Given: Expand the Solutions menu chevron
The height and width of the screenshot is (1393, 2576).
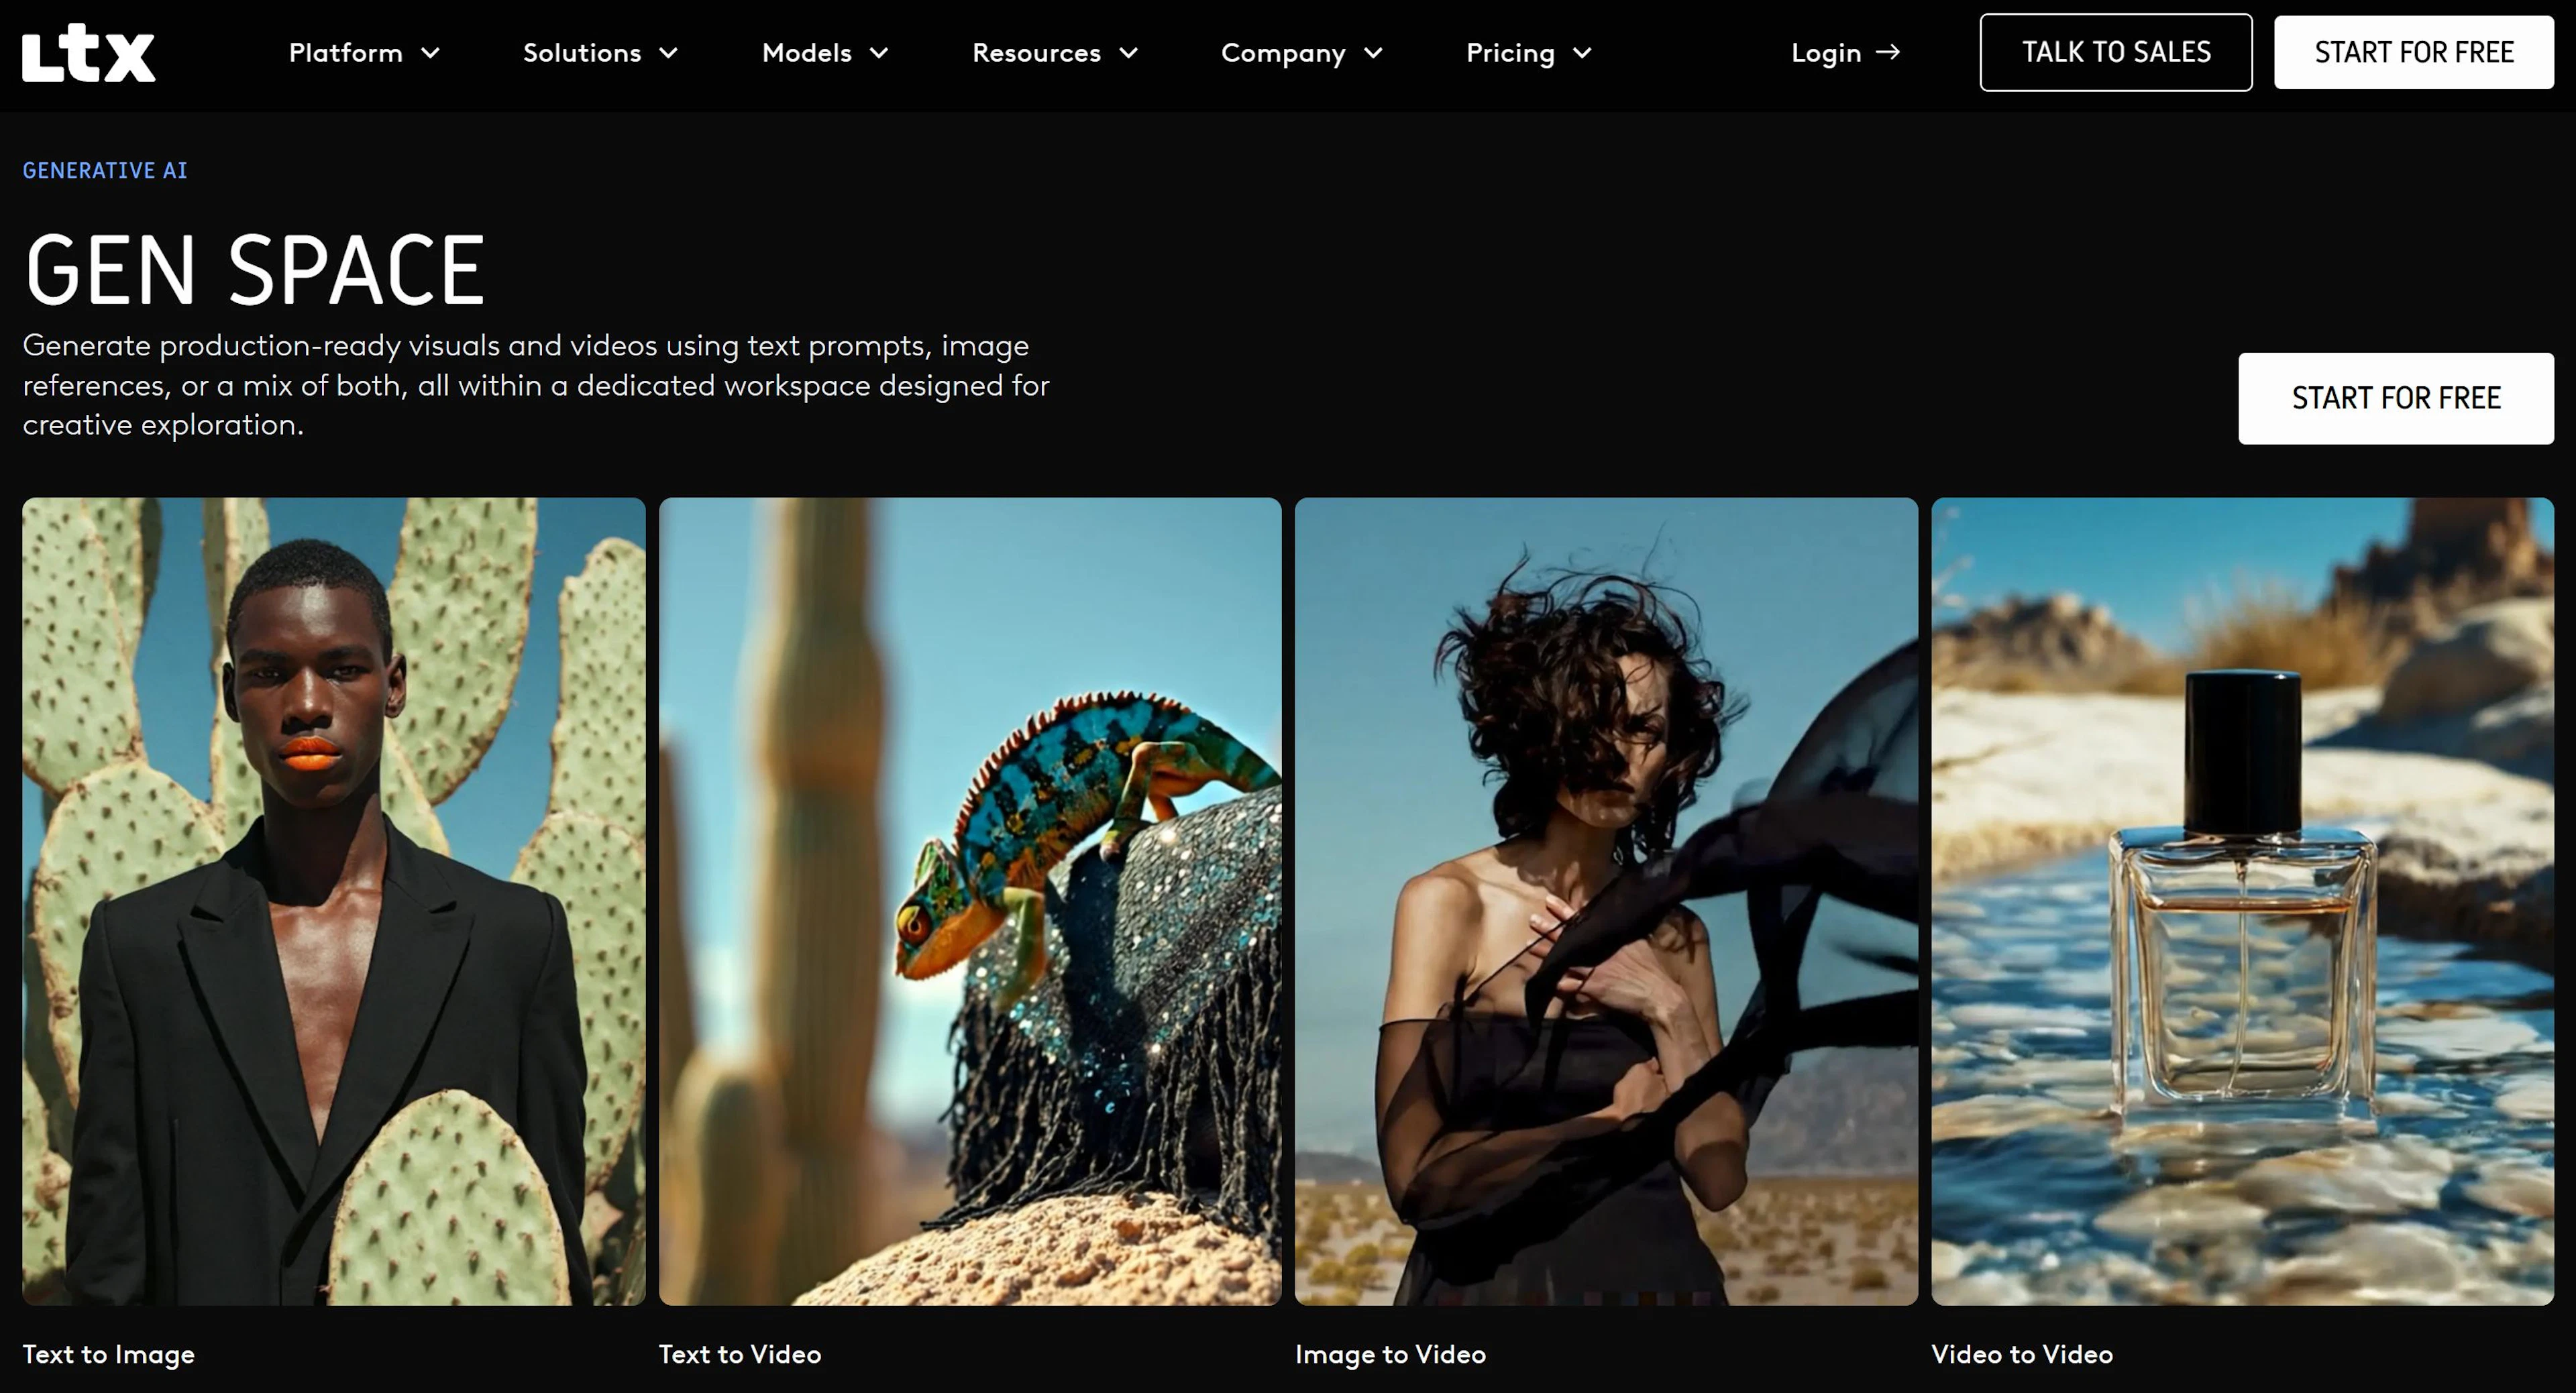Looking at the screenshot, I should point(669,53).
